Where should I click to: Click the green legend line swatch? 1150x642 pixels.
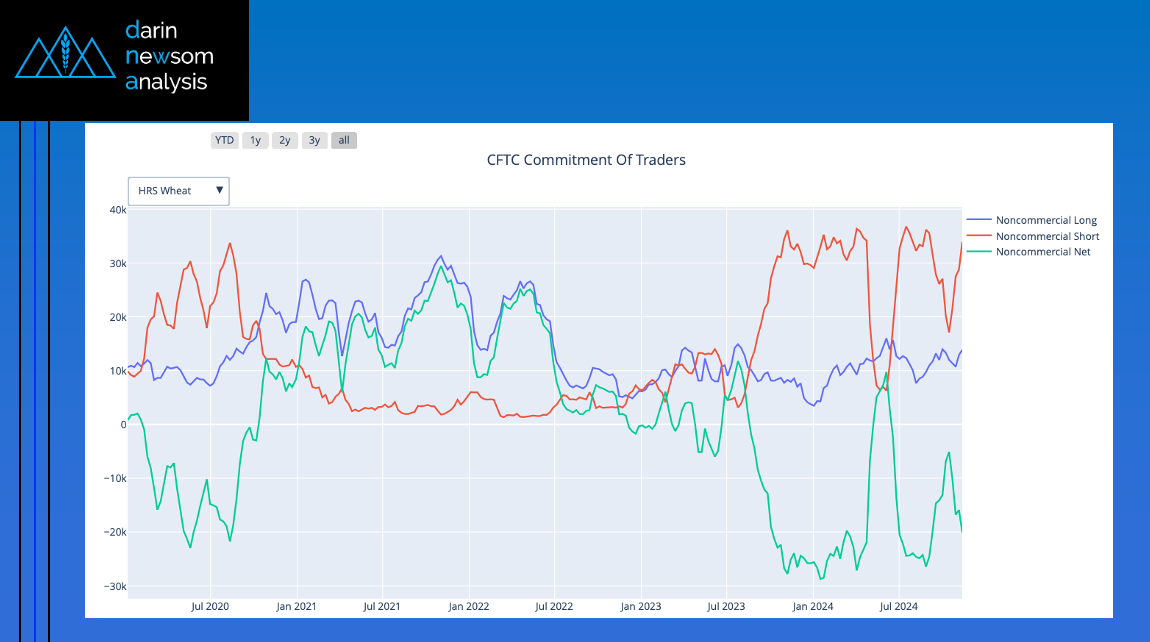tap(979, 252)
